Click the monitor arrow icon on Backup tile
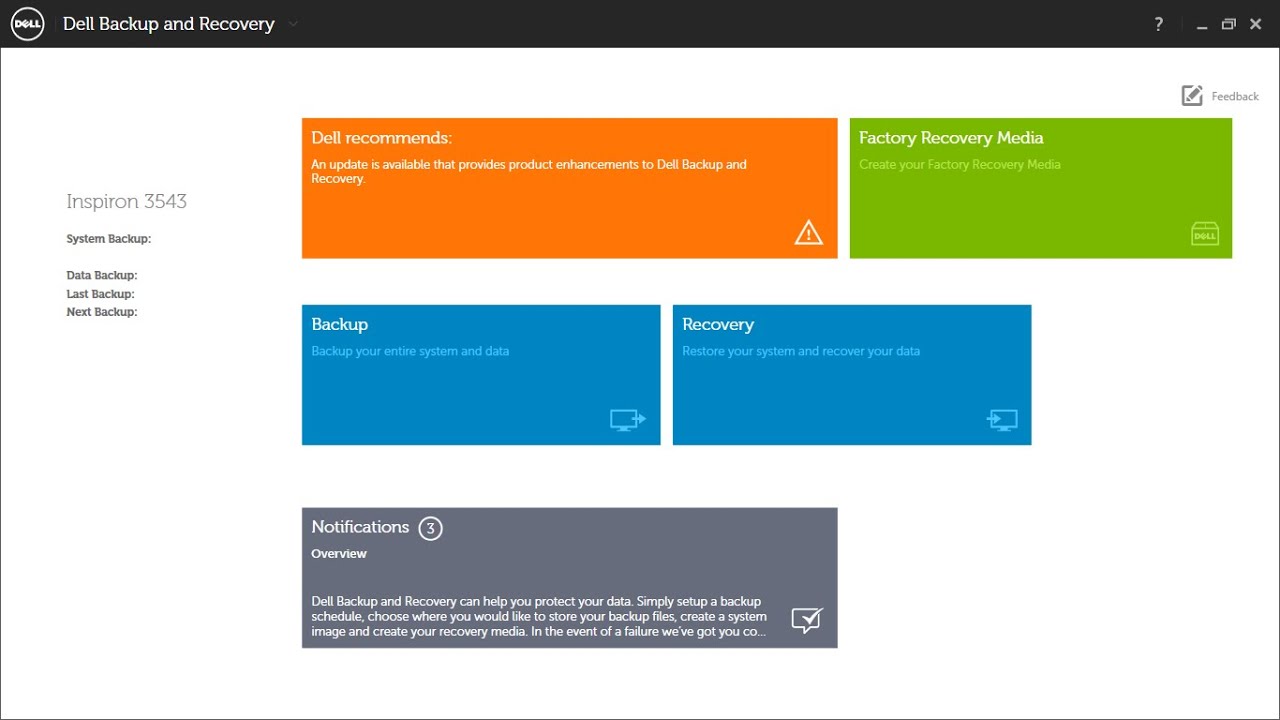Viewport: 1280px width, 720px height. (x=628, y=419)
